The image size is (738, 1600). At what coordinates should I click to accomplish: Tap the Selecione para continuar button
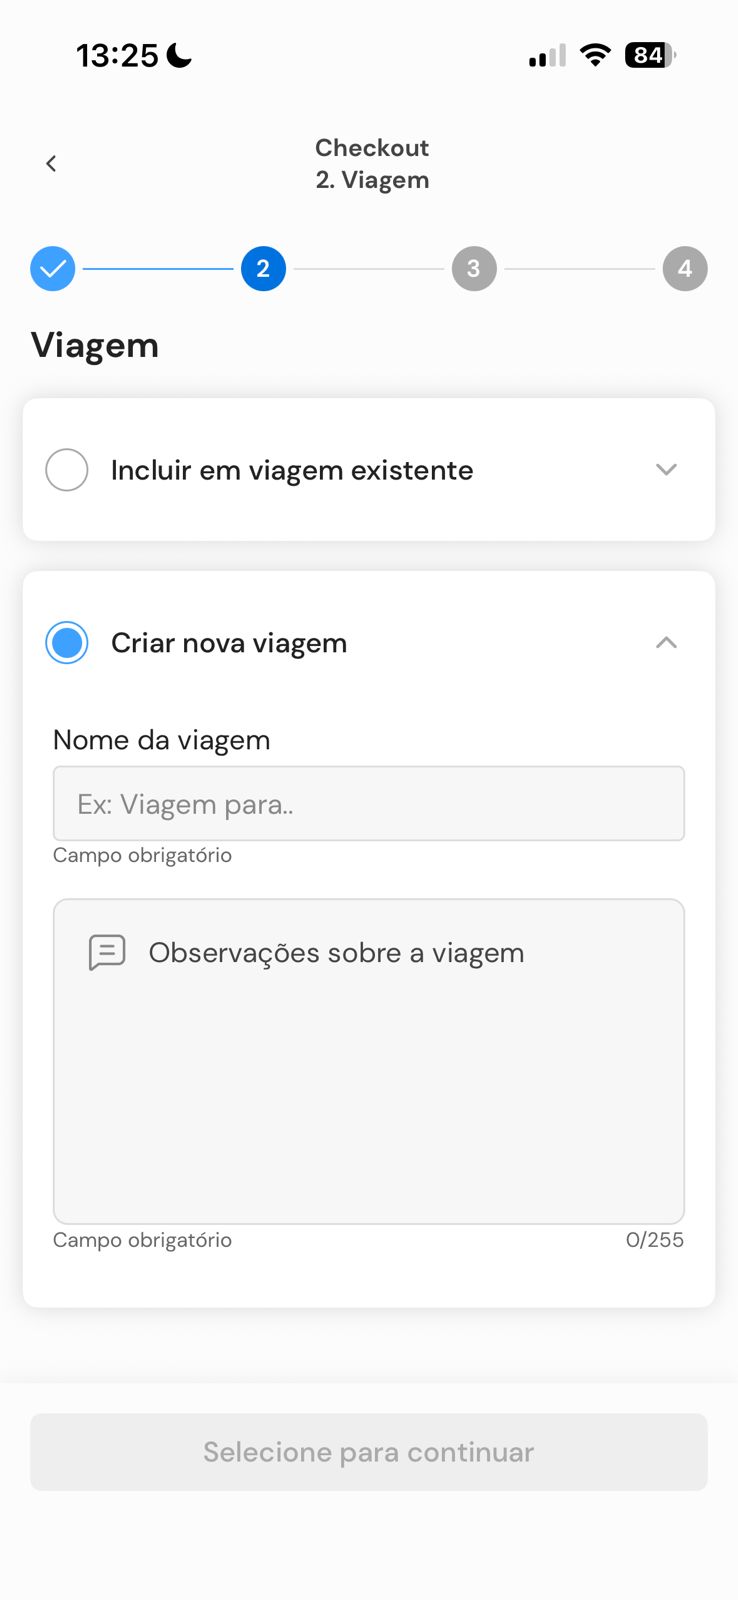coord(369,1452)
